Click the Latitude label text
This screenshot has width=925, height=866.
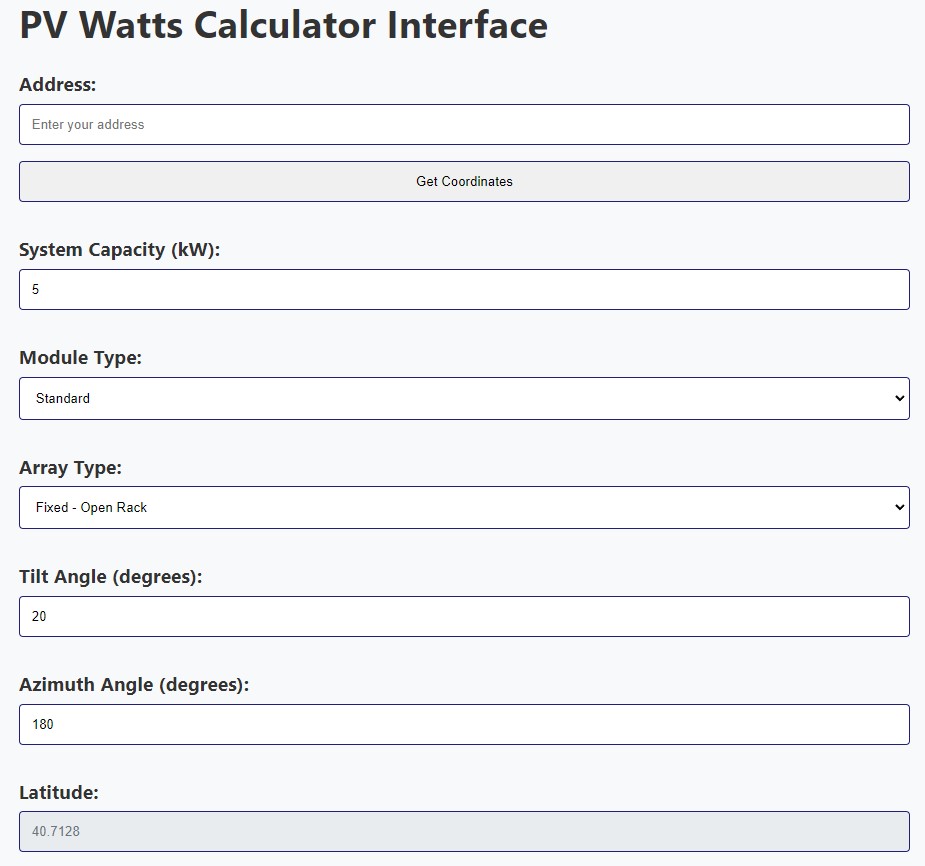(x=59, y=791)
